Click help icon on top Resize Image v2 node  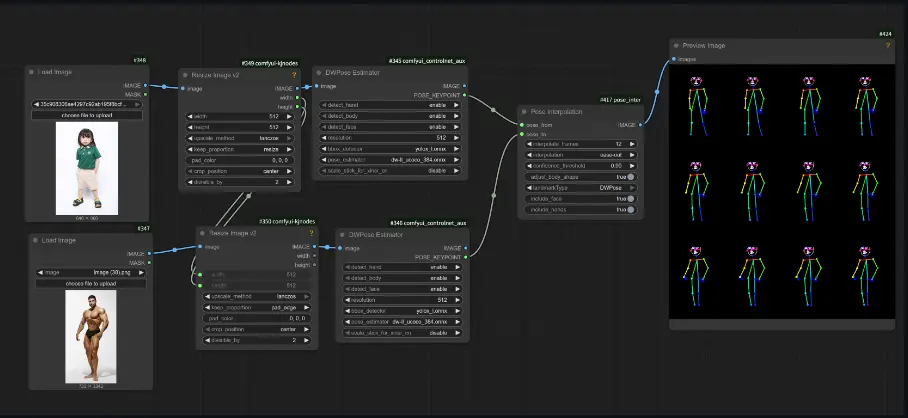pyautogui.click(x=295, y=75)
